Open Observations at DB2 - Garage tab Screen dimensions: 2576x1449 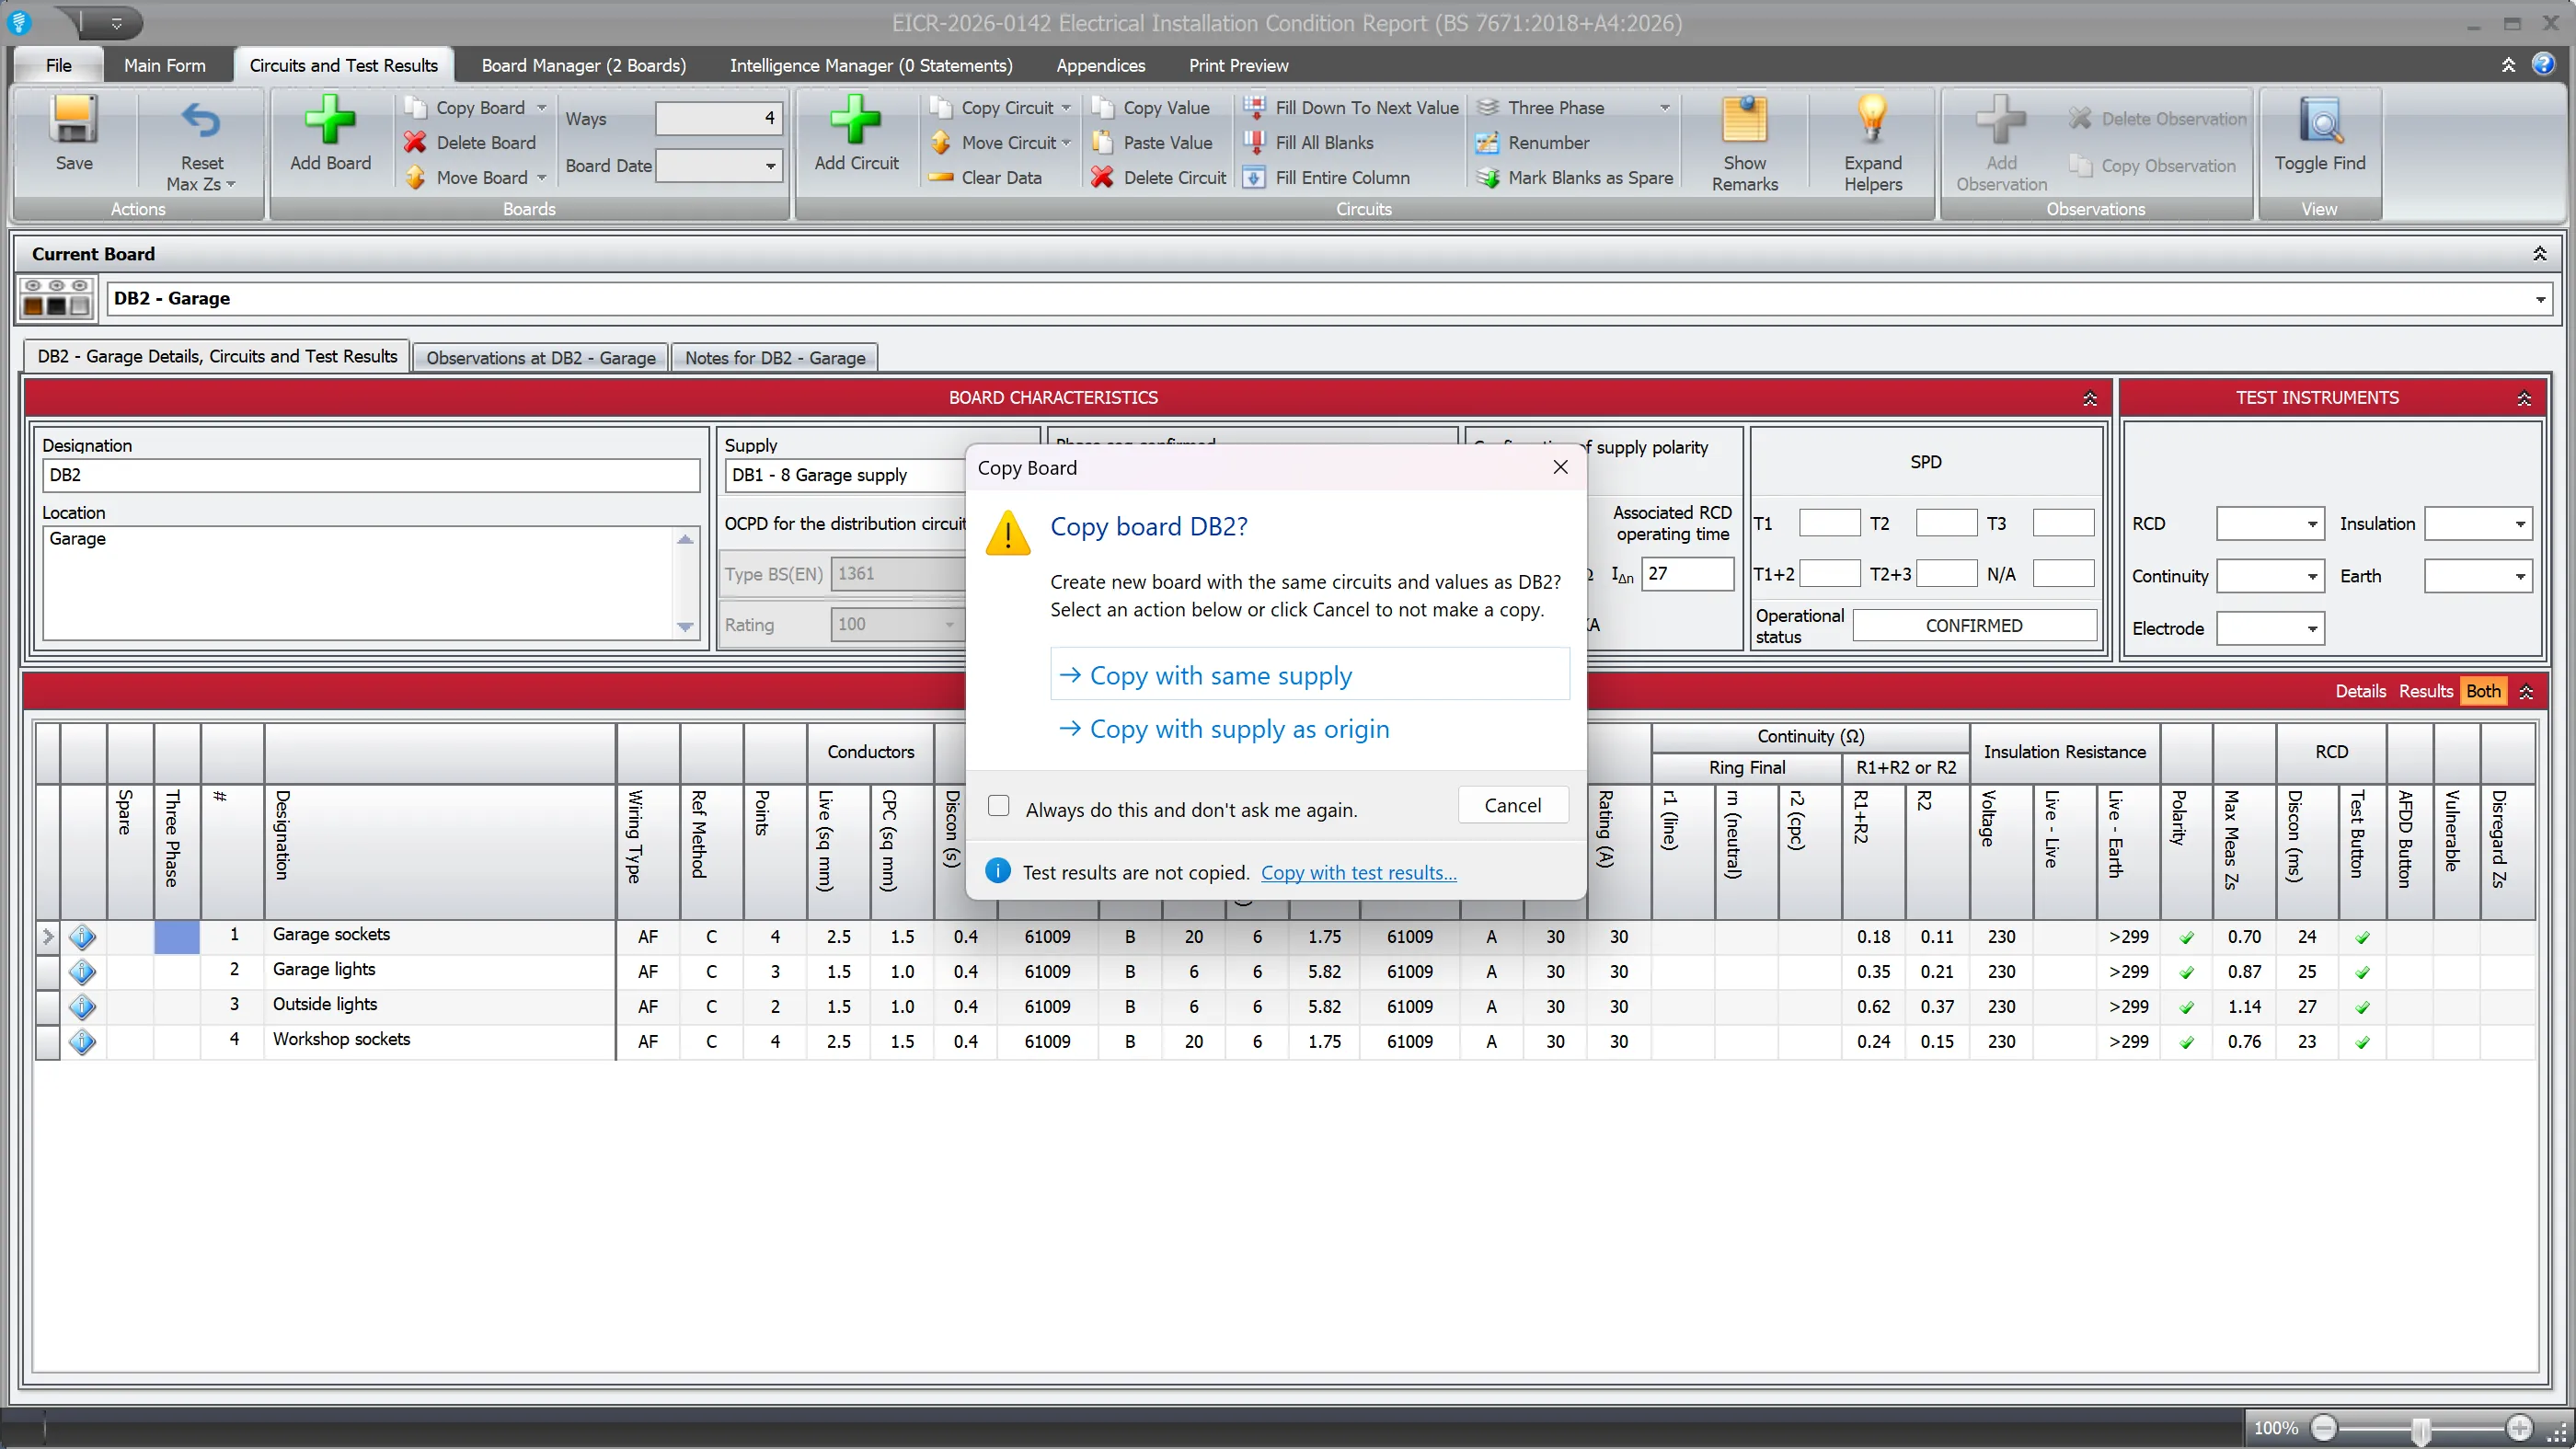click(x=541, y=358)
